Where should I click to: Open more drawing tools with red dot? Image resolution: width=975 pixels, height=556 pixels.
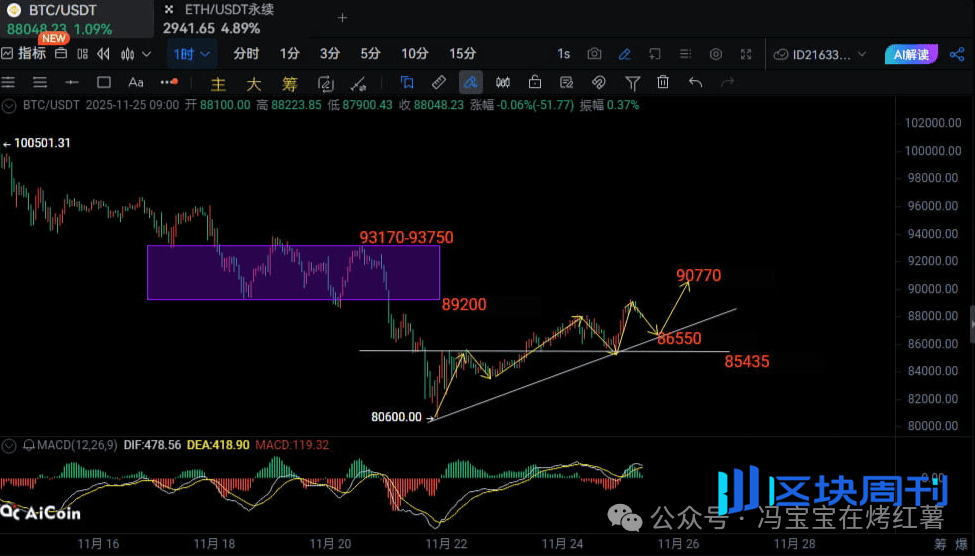click(x=169, y=81)
